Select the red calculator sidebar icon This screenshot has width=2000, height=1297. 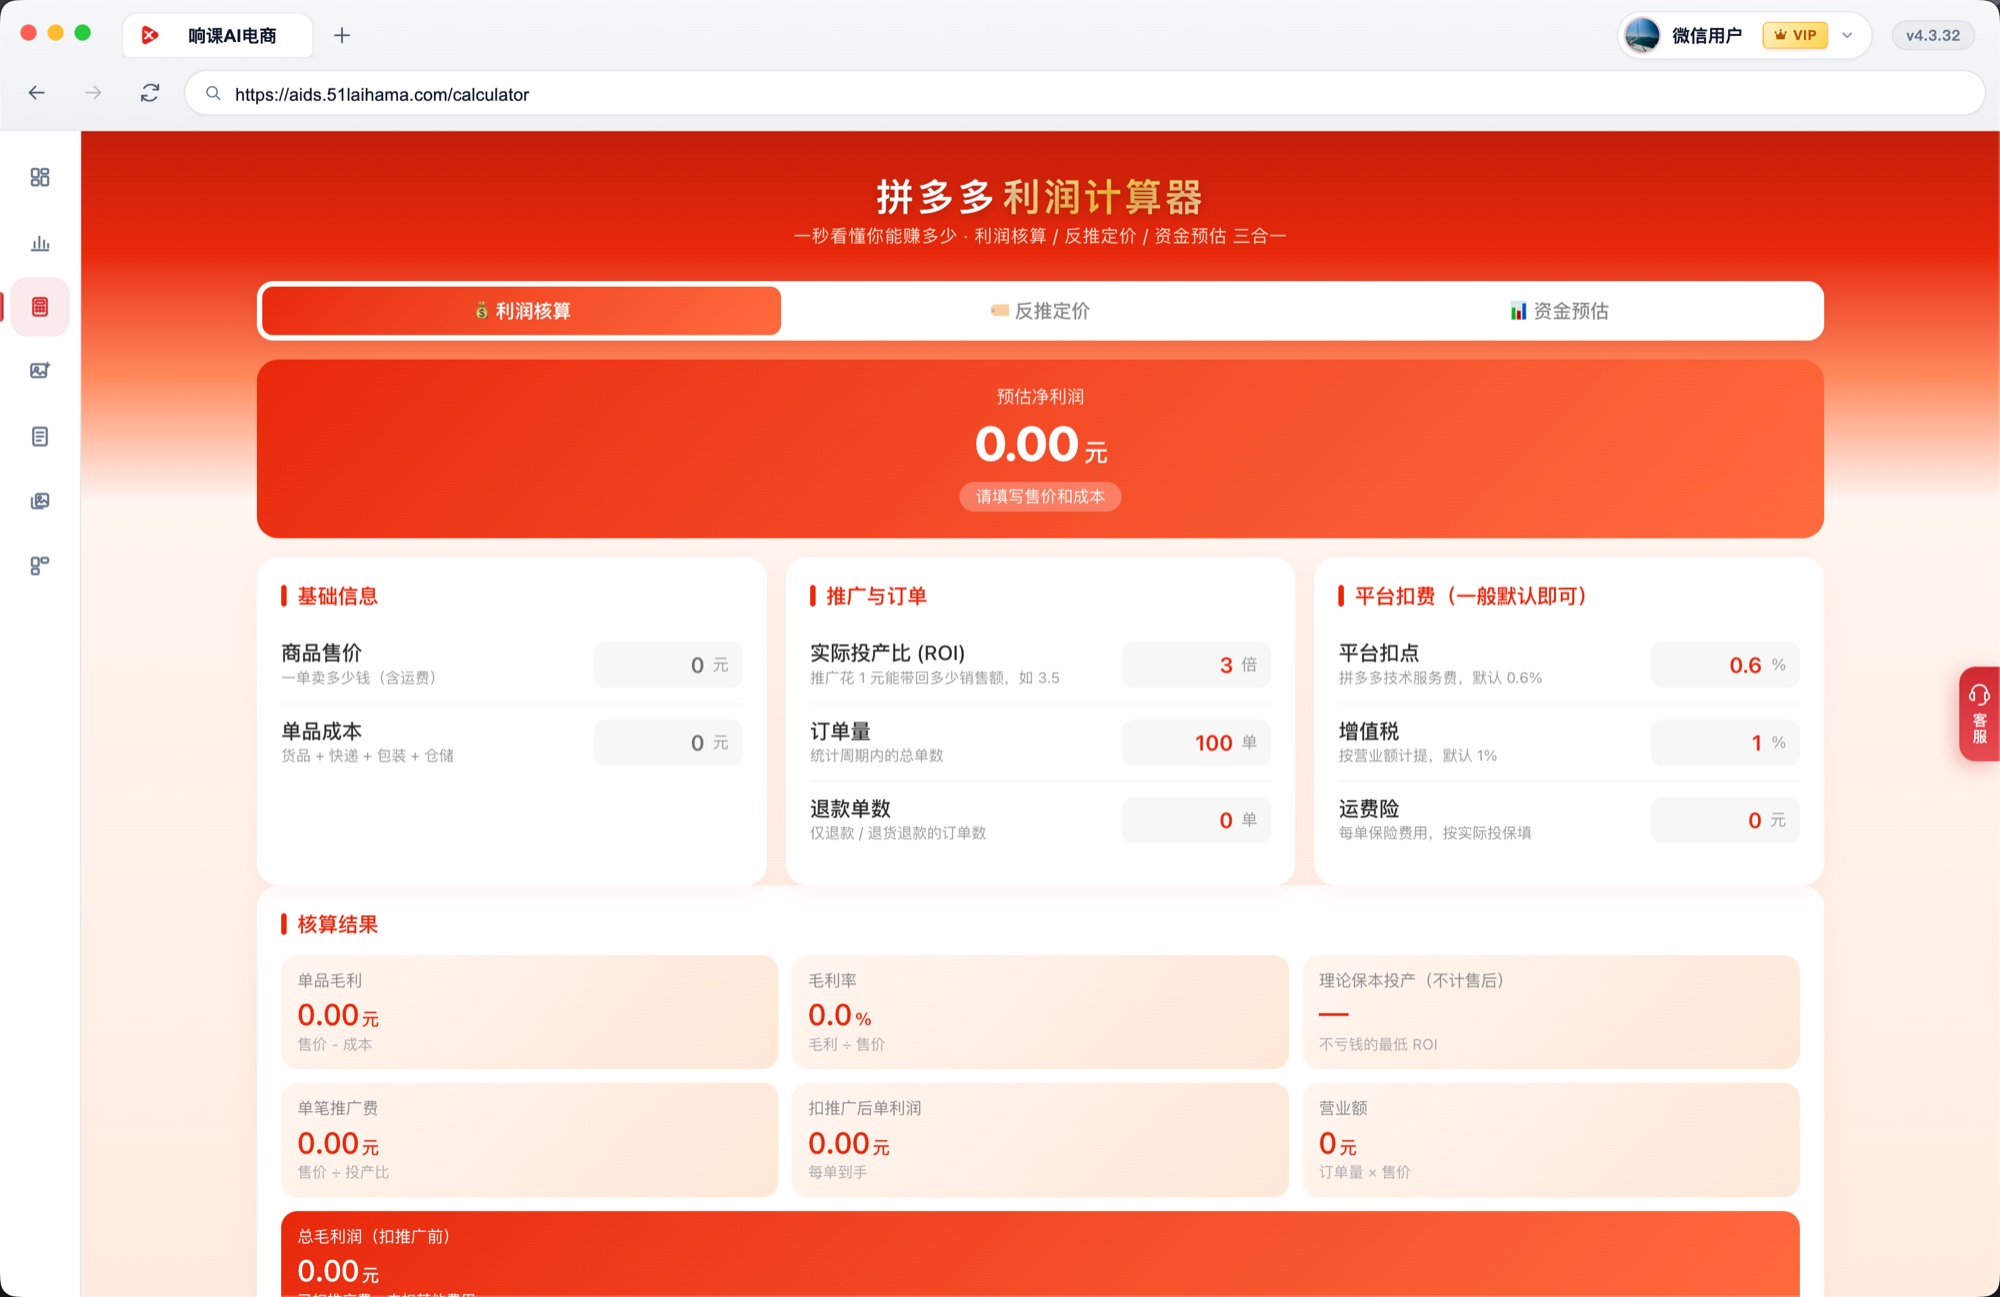40,307
